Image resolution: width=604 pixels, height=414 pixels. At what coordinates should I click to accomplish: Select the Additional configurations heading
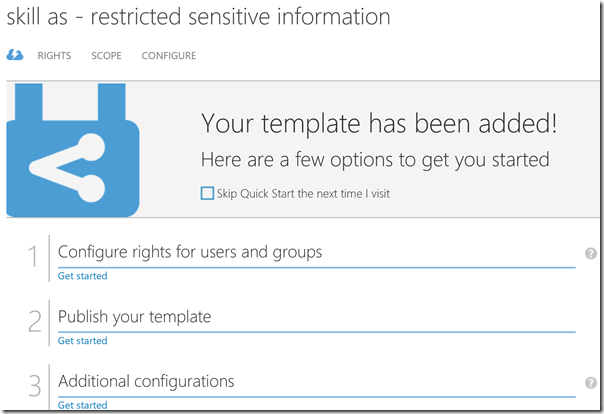point(146,381)
